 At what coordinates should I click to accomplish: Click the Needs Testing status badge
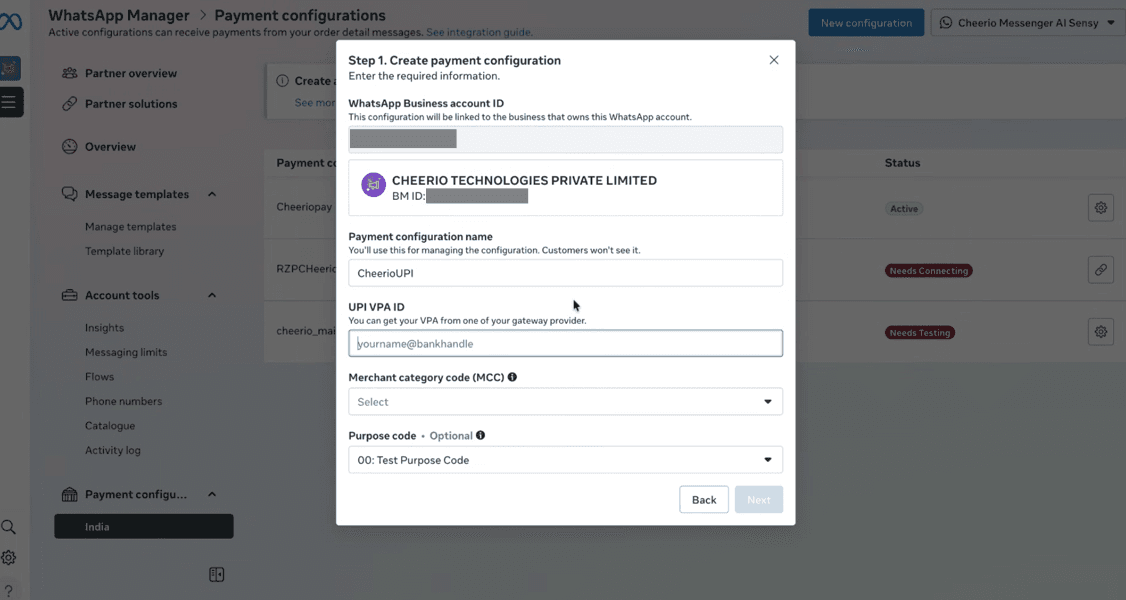(x=920, y=332)
